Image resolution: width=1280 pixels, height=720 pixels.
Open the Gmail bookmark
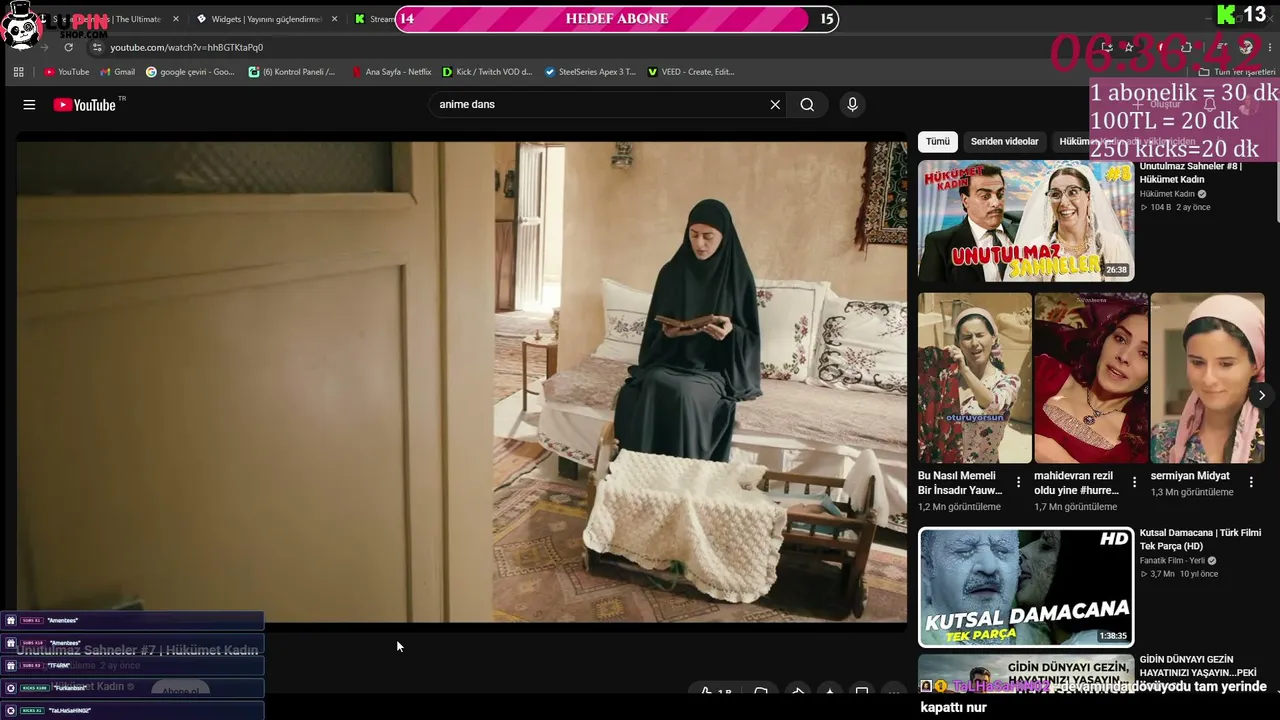tap(118, 72)
